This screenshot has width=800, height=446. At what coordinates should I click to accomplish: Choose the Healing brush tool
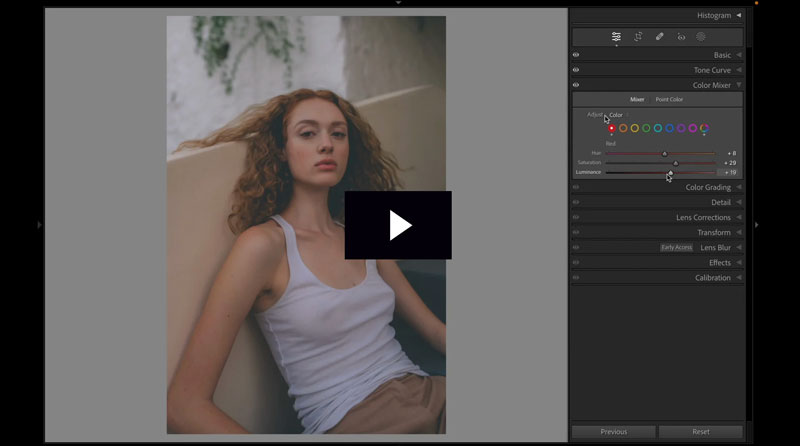[659, 37]
